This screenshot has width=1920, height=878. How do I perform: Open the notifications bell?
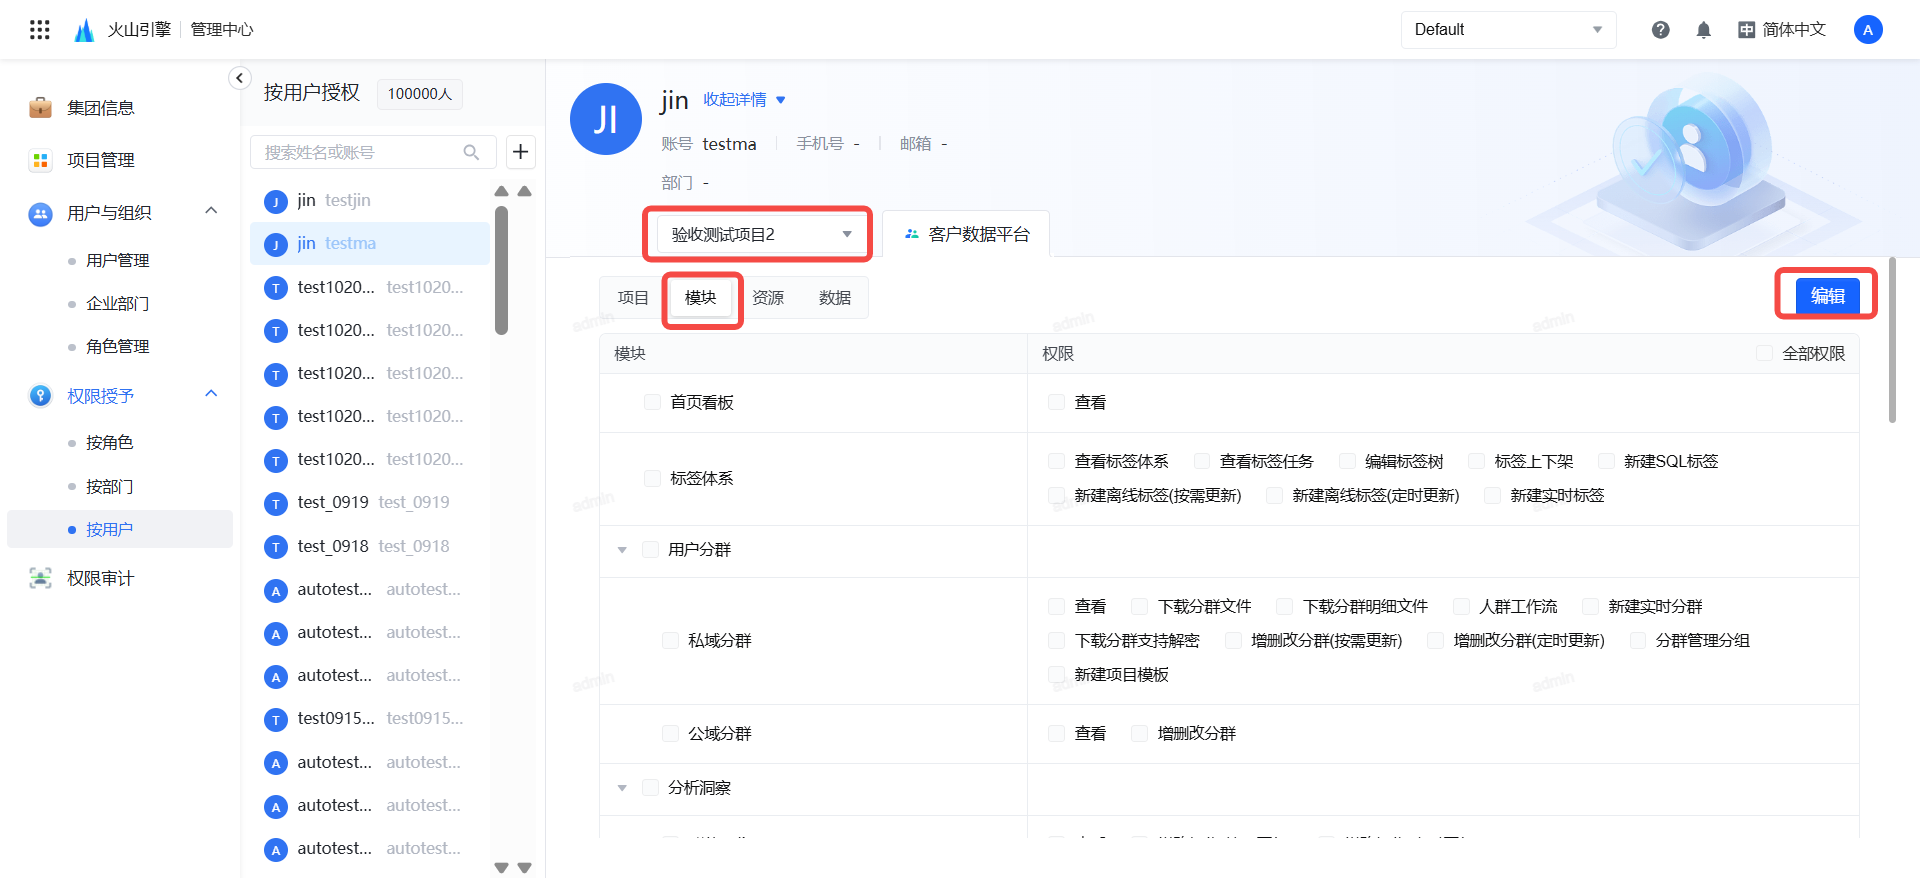click(1704, 30)
